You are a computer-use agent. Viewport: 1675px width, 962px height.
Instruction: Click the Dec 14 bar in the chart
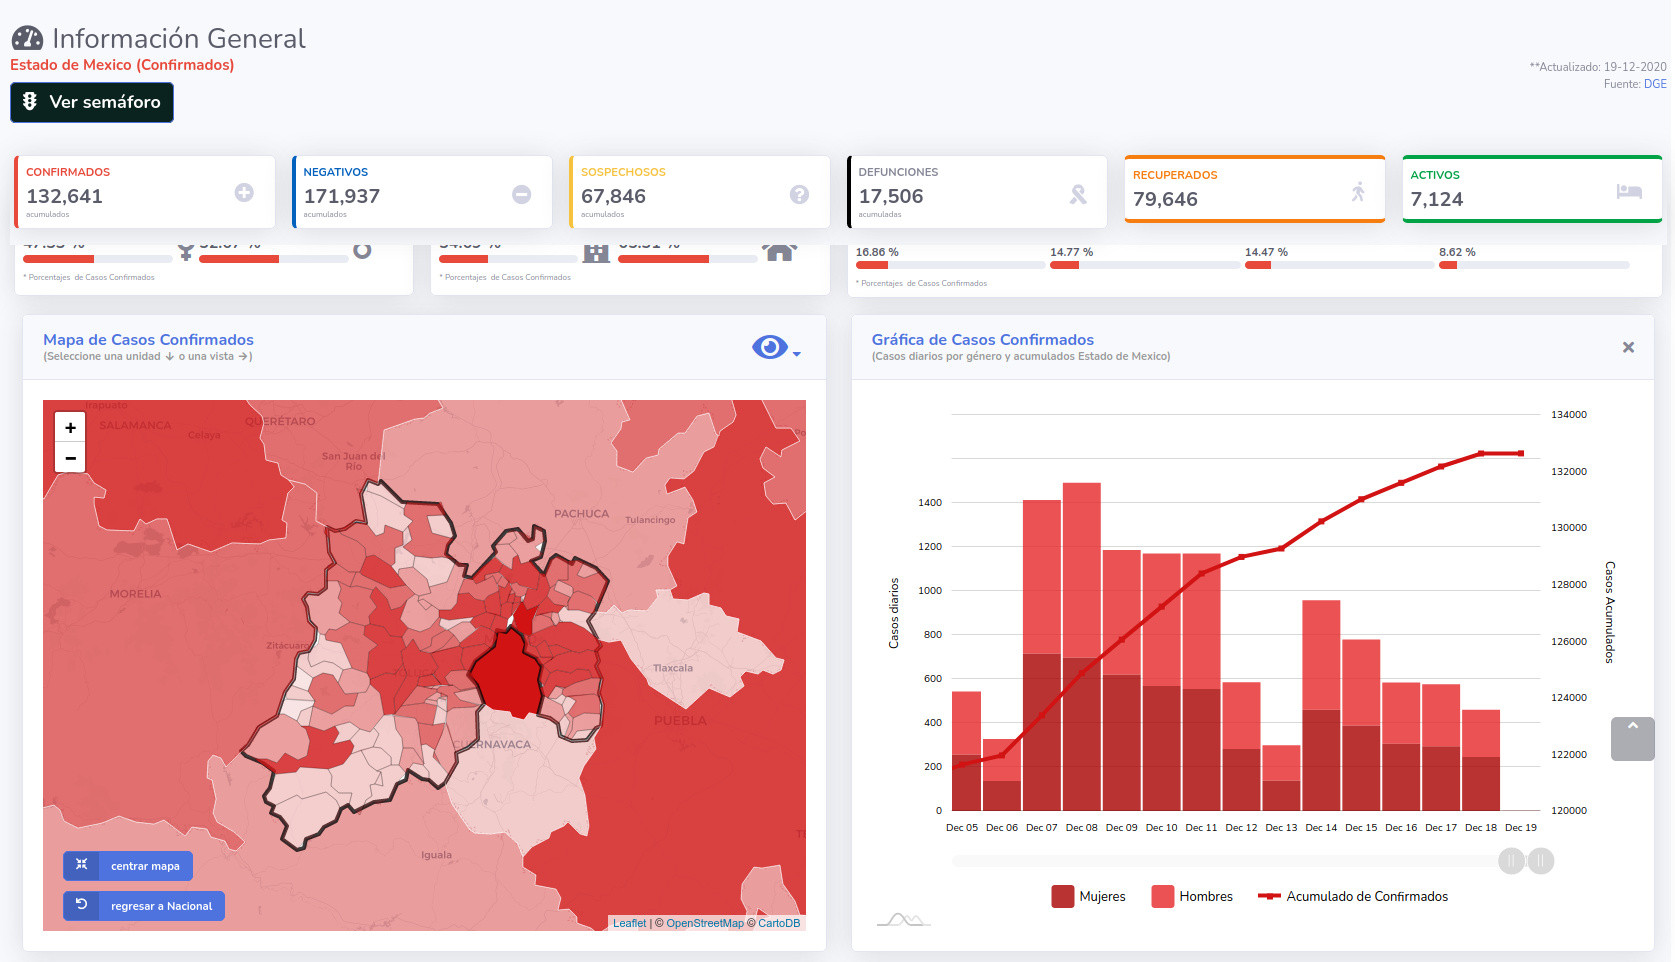click(1321, 705)
